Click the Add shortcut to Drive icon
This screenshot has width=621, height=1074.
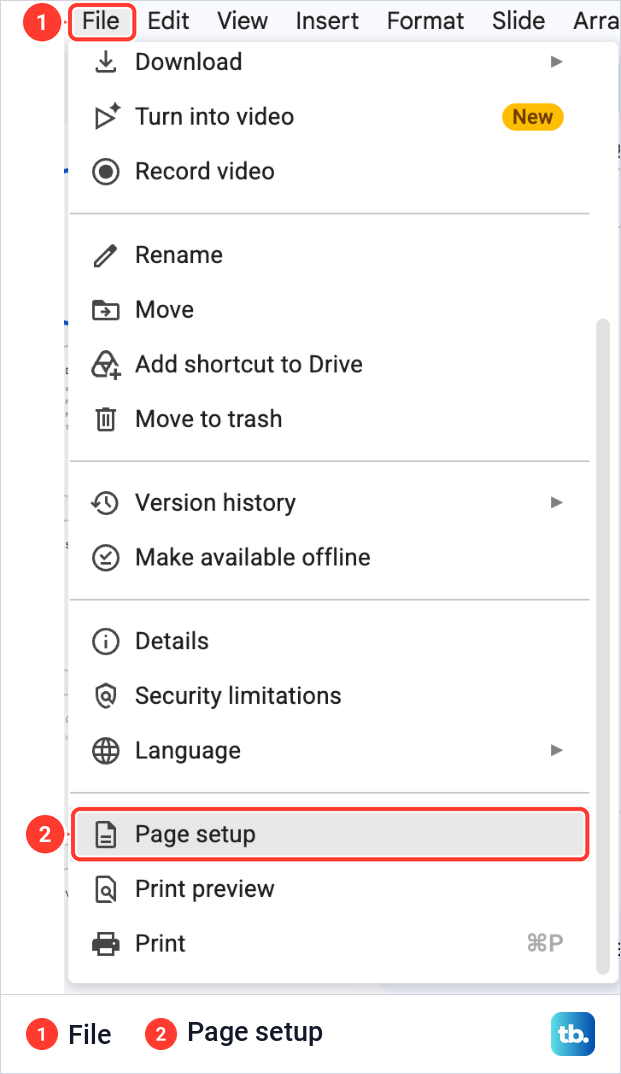106,364
